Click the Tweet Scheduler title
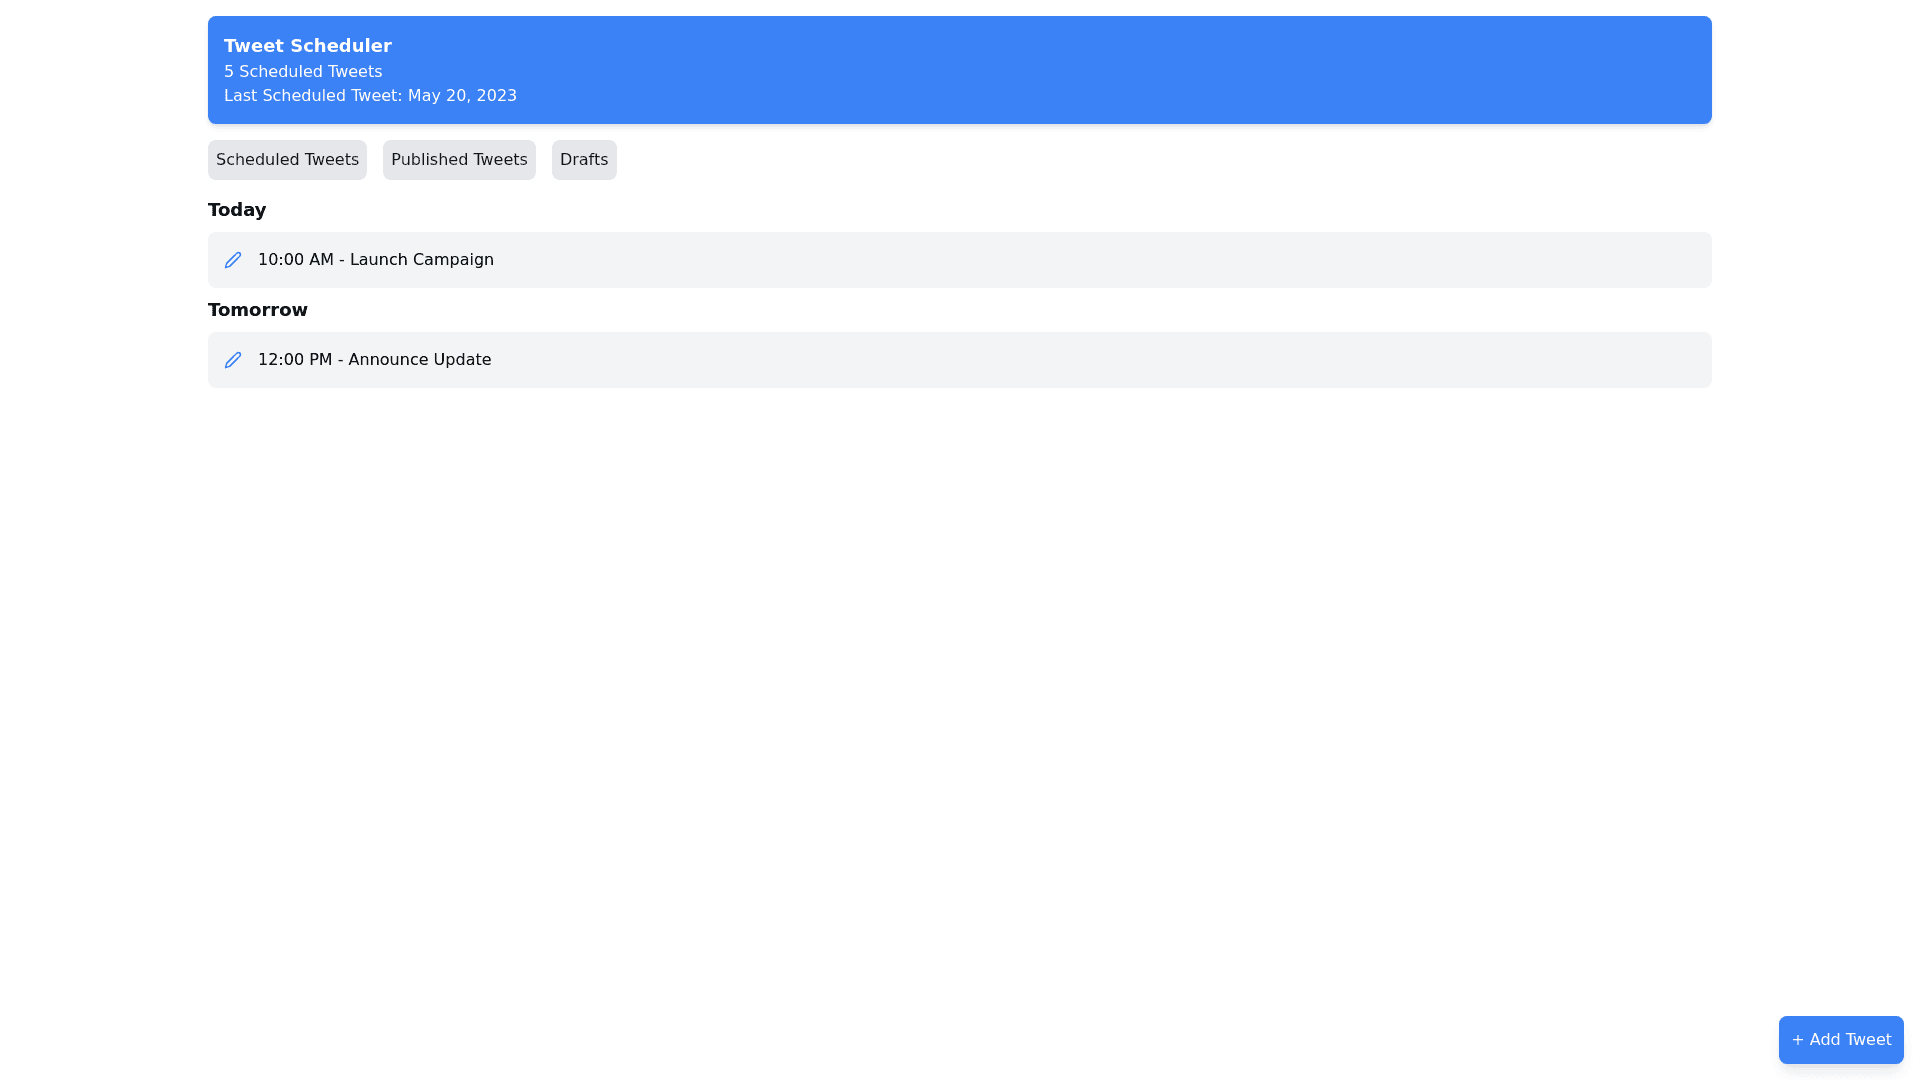Viewport: 1920px width, 1080px height. point(307,46)
